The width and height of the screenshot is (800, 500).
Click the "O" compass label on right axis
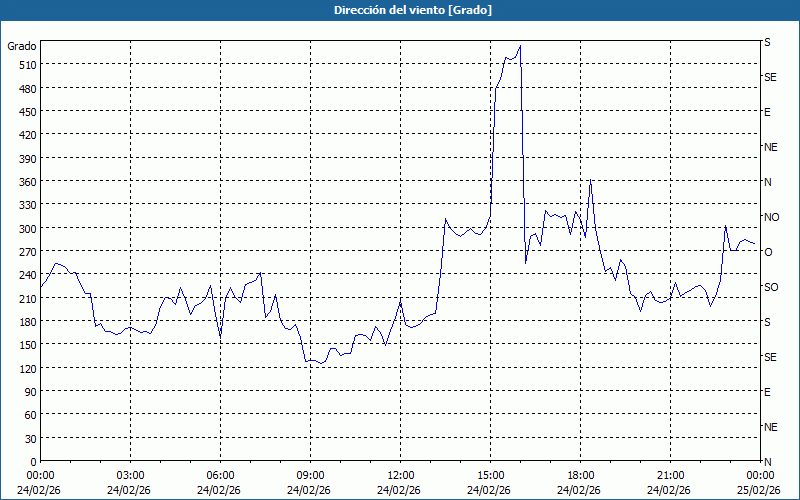(x=768, y=252)
